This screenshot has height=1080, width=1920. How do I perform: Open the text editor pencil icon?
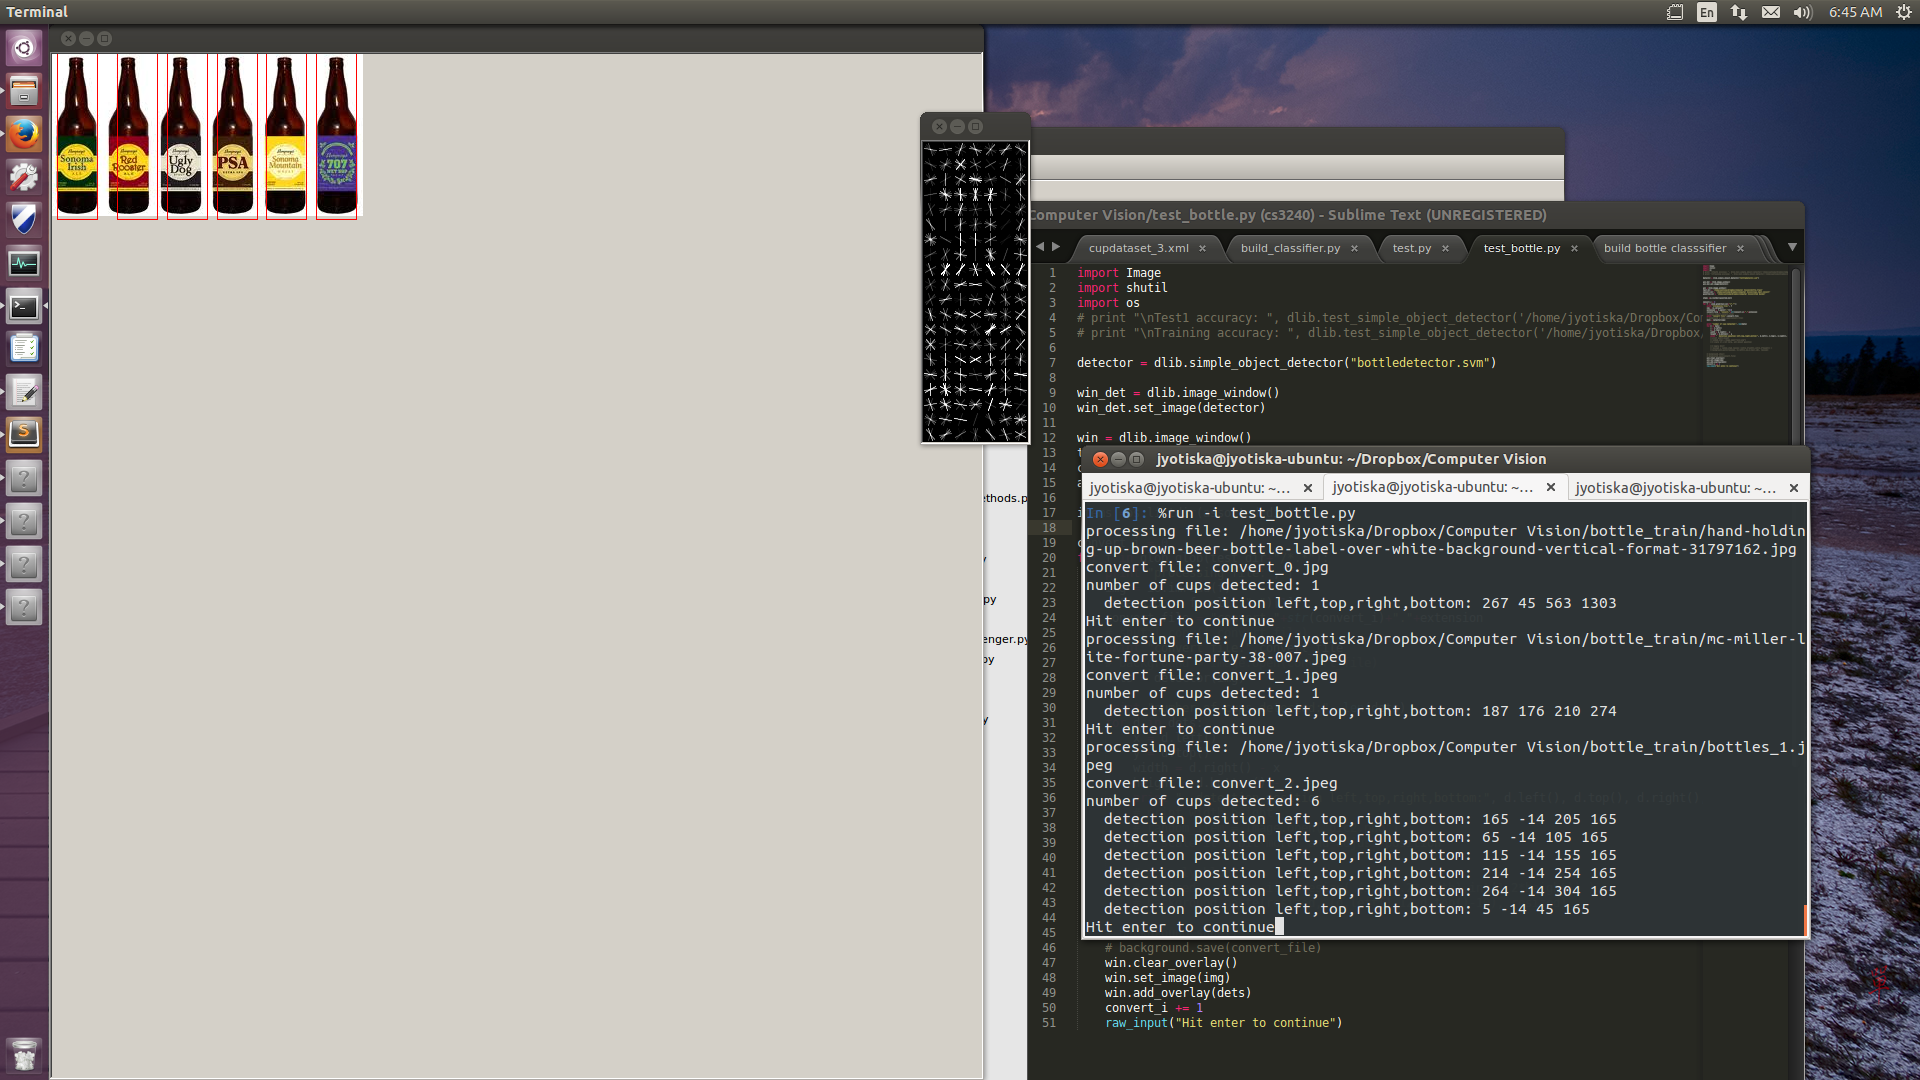(x=24, y=392)
